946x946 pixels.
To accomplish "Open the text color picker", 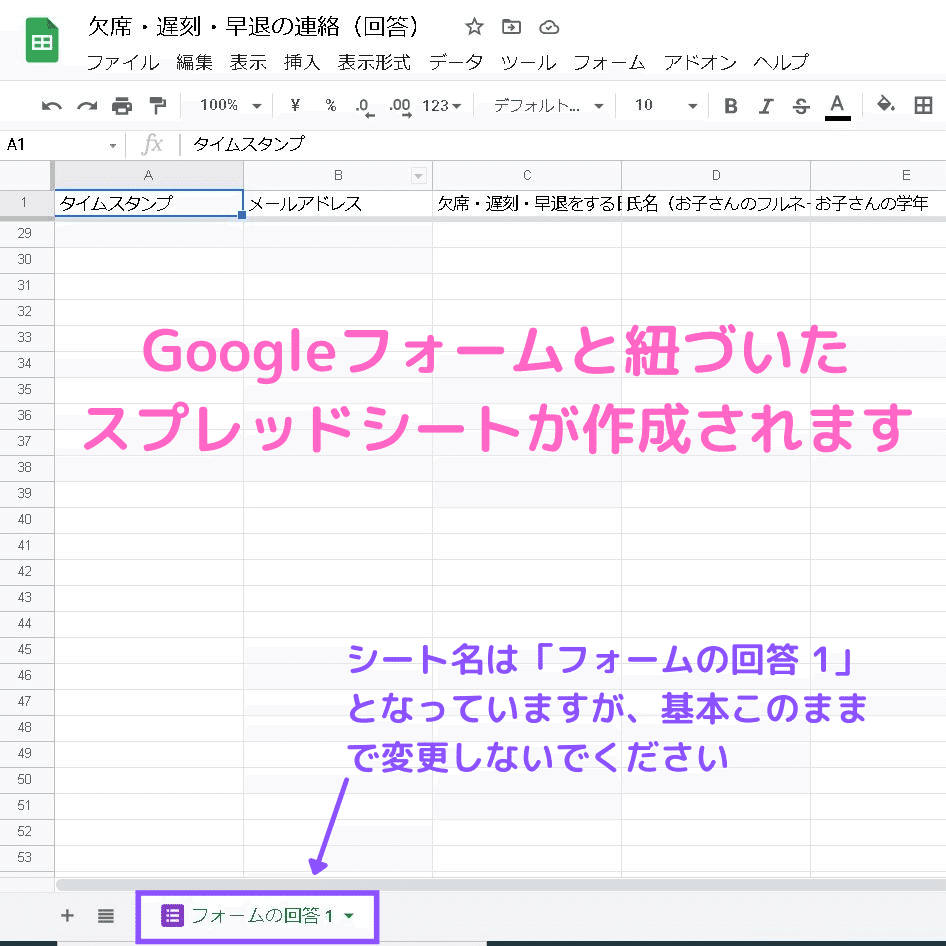I will point(837,107).
